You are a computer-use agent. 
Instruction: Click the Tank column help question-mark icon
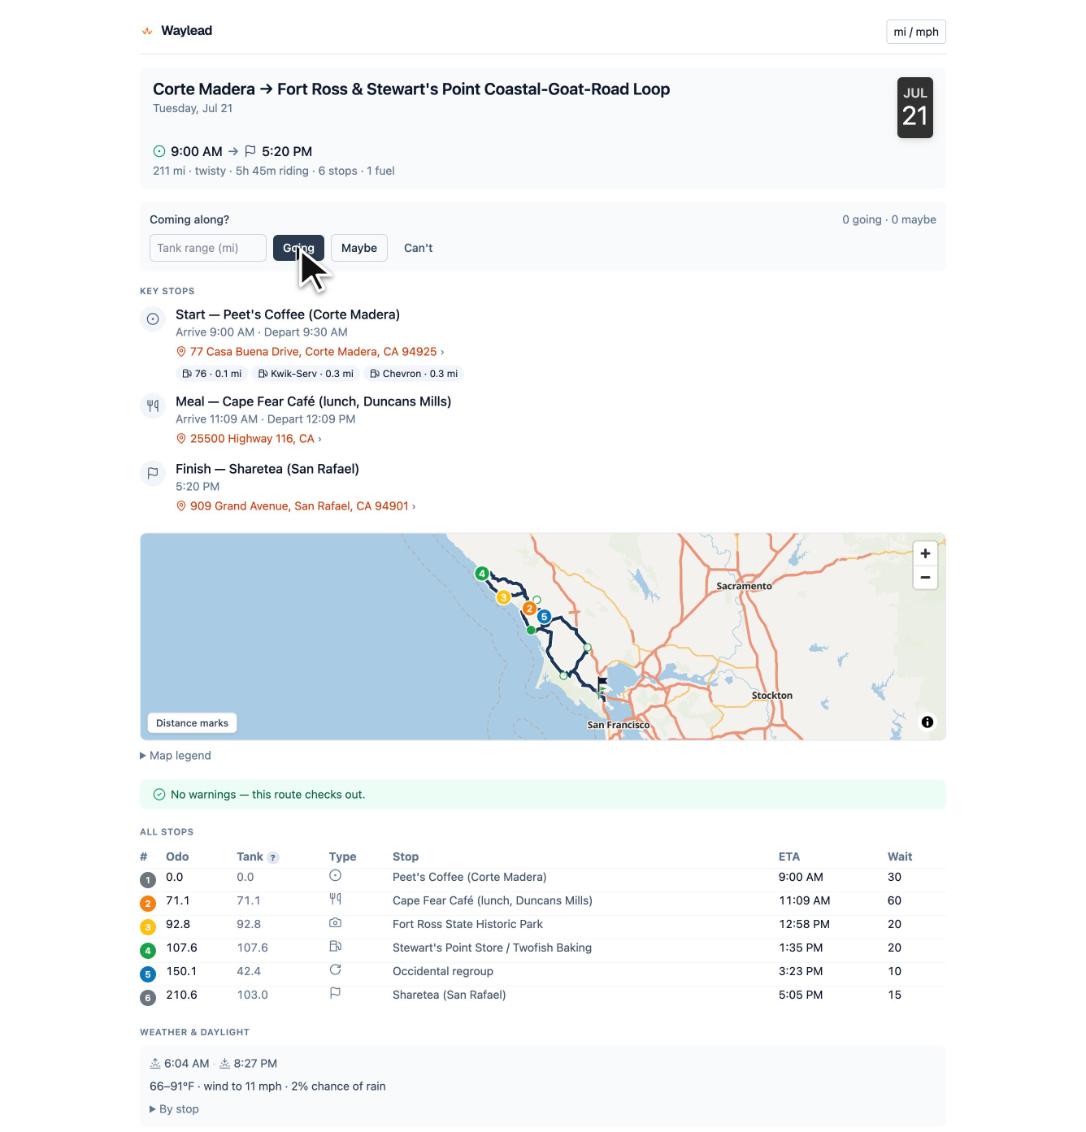273,858
